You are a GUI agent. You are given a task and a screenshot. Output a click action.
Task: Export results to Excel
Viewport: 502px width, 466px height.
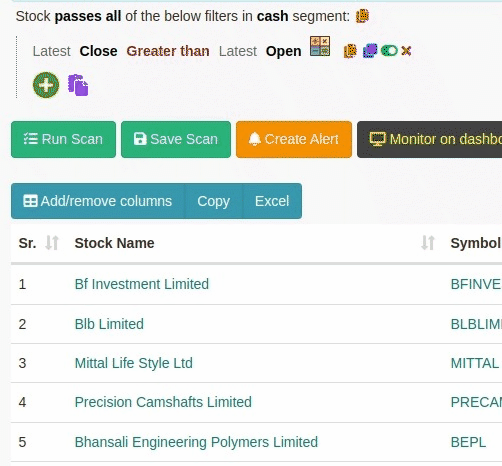[x=272, y=201]
